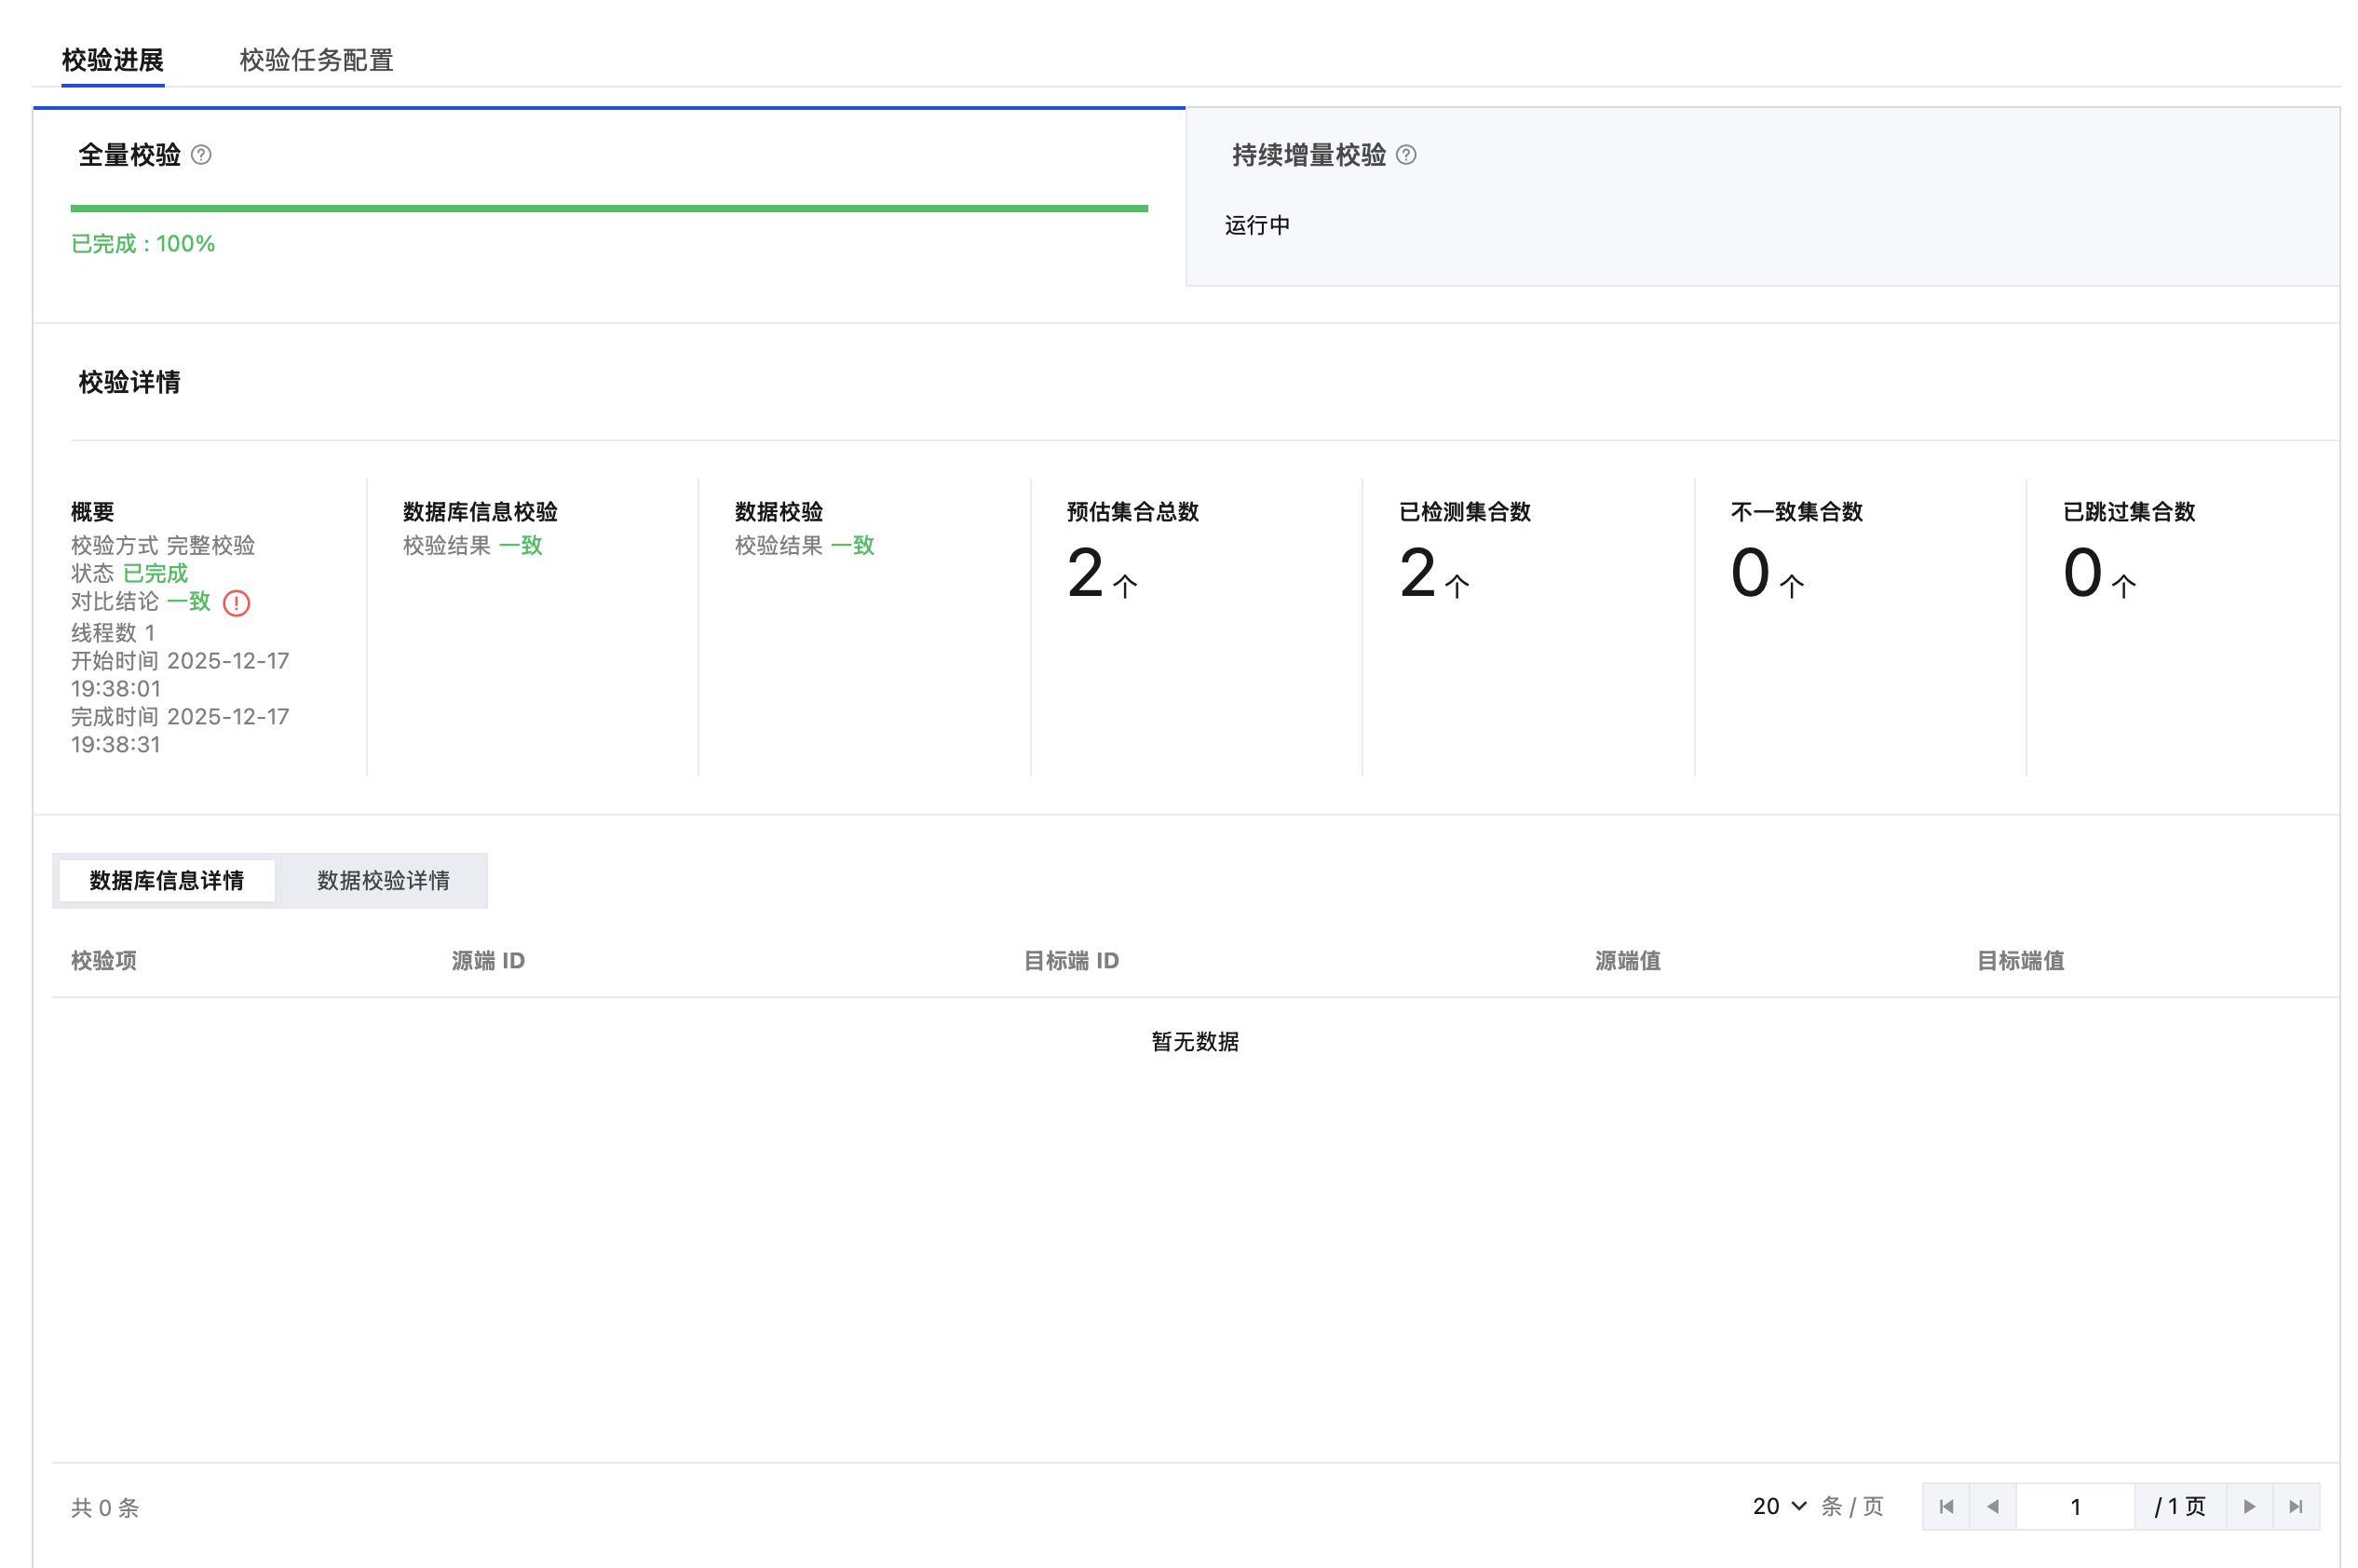Screen dimensions: 2358x1568
Task: Click the 校验项 column header
Action: coord(103,960)
